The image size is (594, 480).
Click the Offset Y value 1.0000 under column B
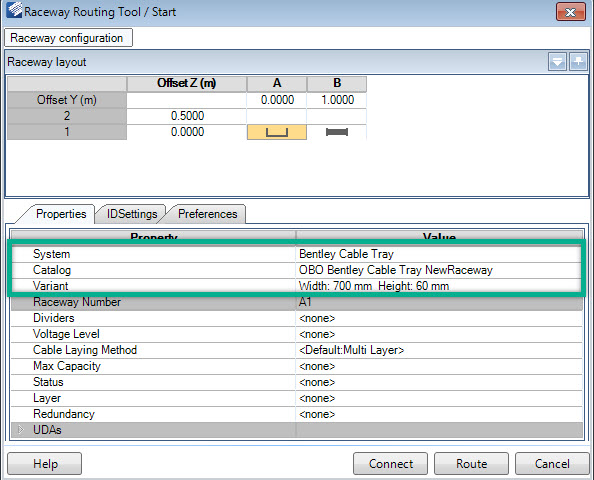point(337,100)
